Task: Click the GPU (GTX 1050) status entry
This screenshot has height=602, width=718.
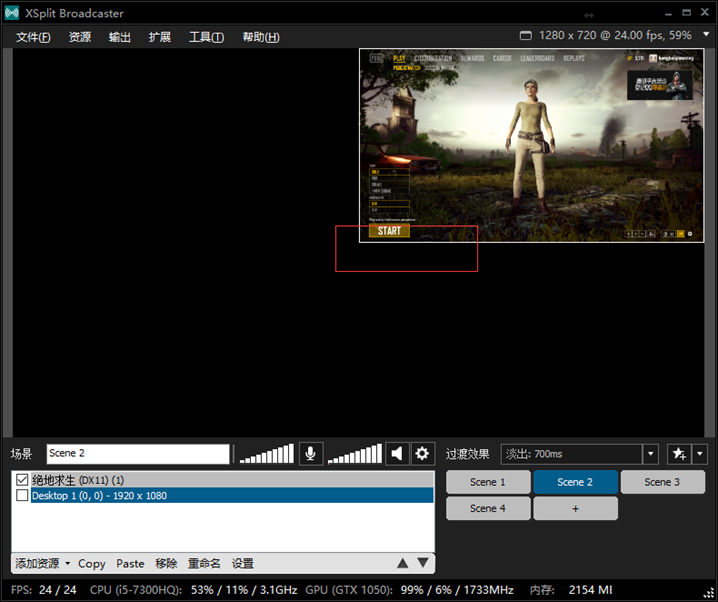Action: pos(409,590)
